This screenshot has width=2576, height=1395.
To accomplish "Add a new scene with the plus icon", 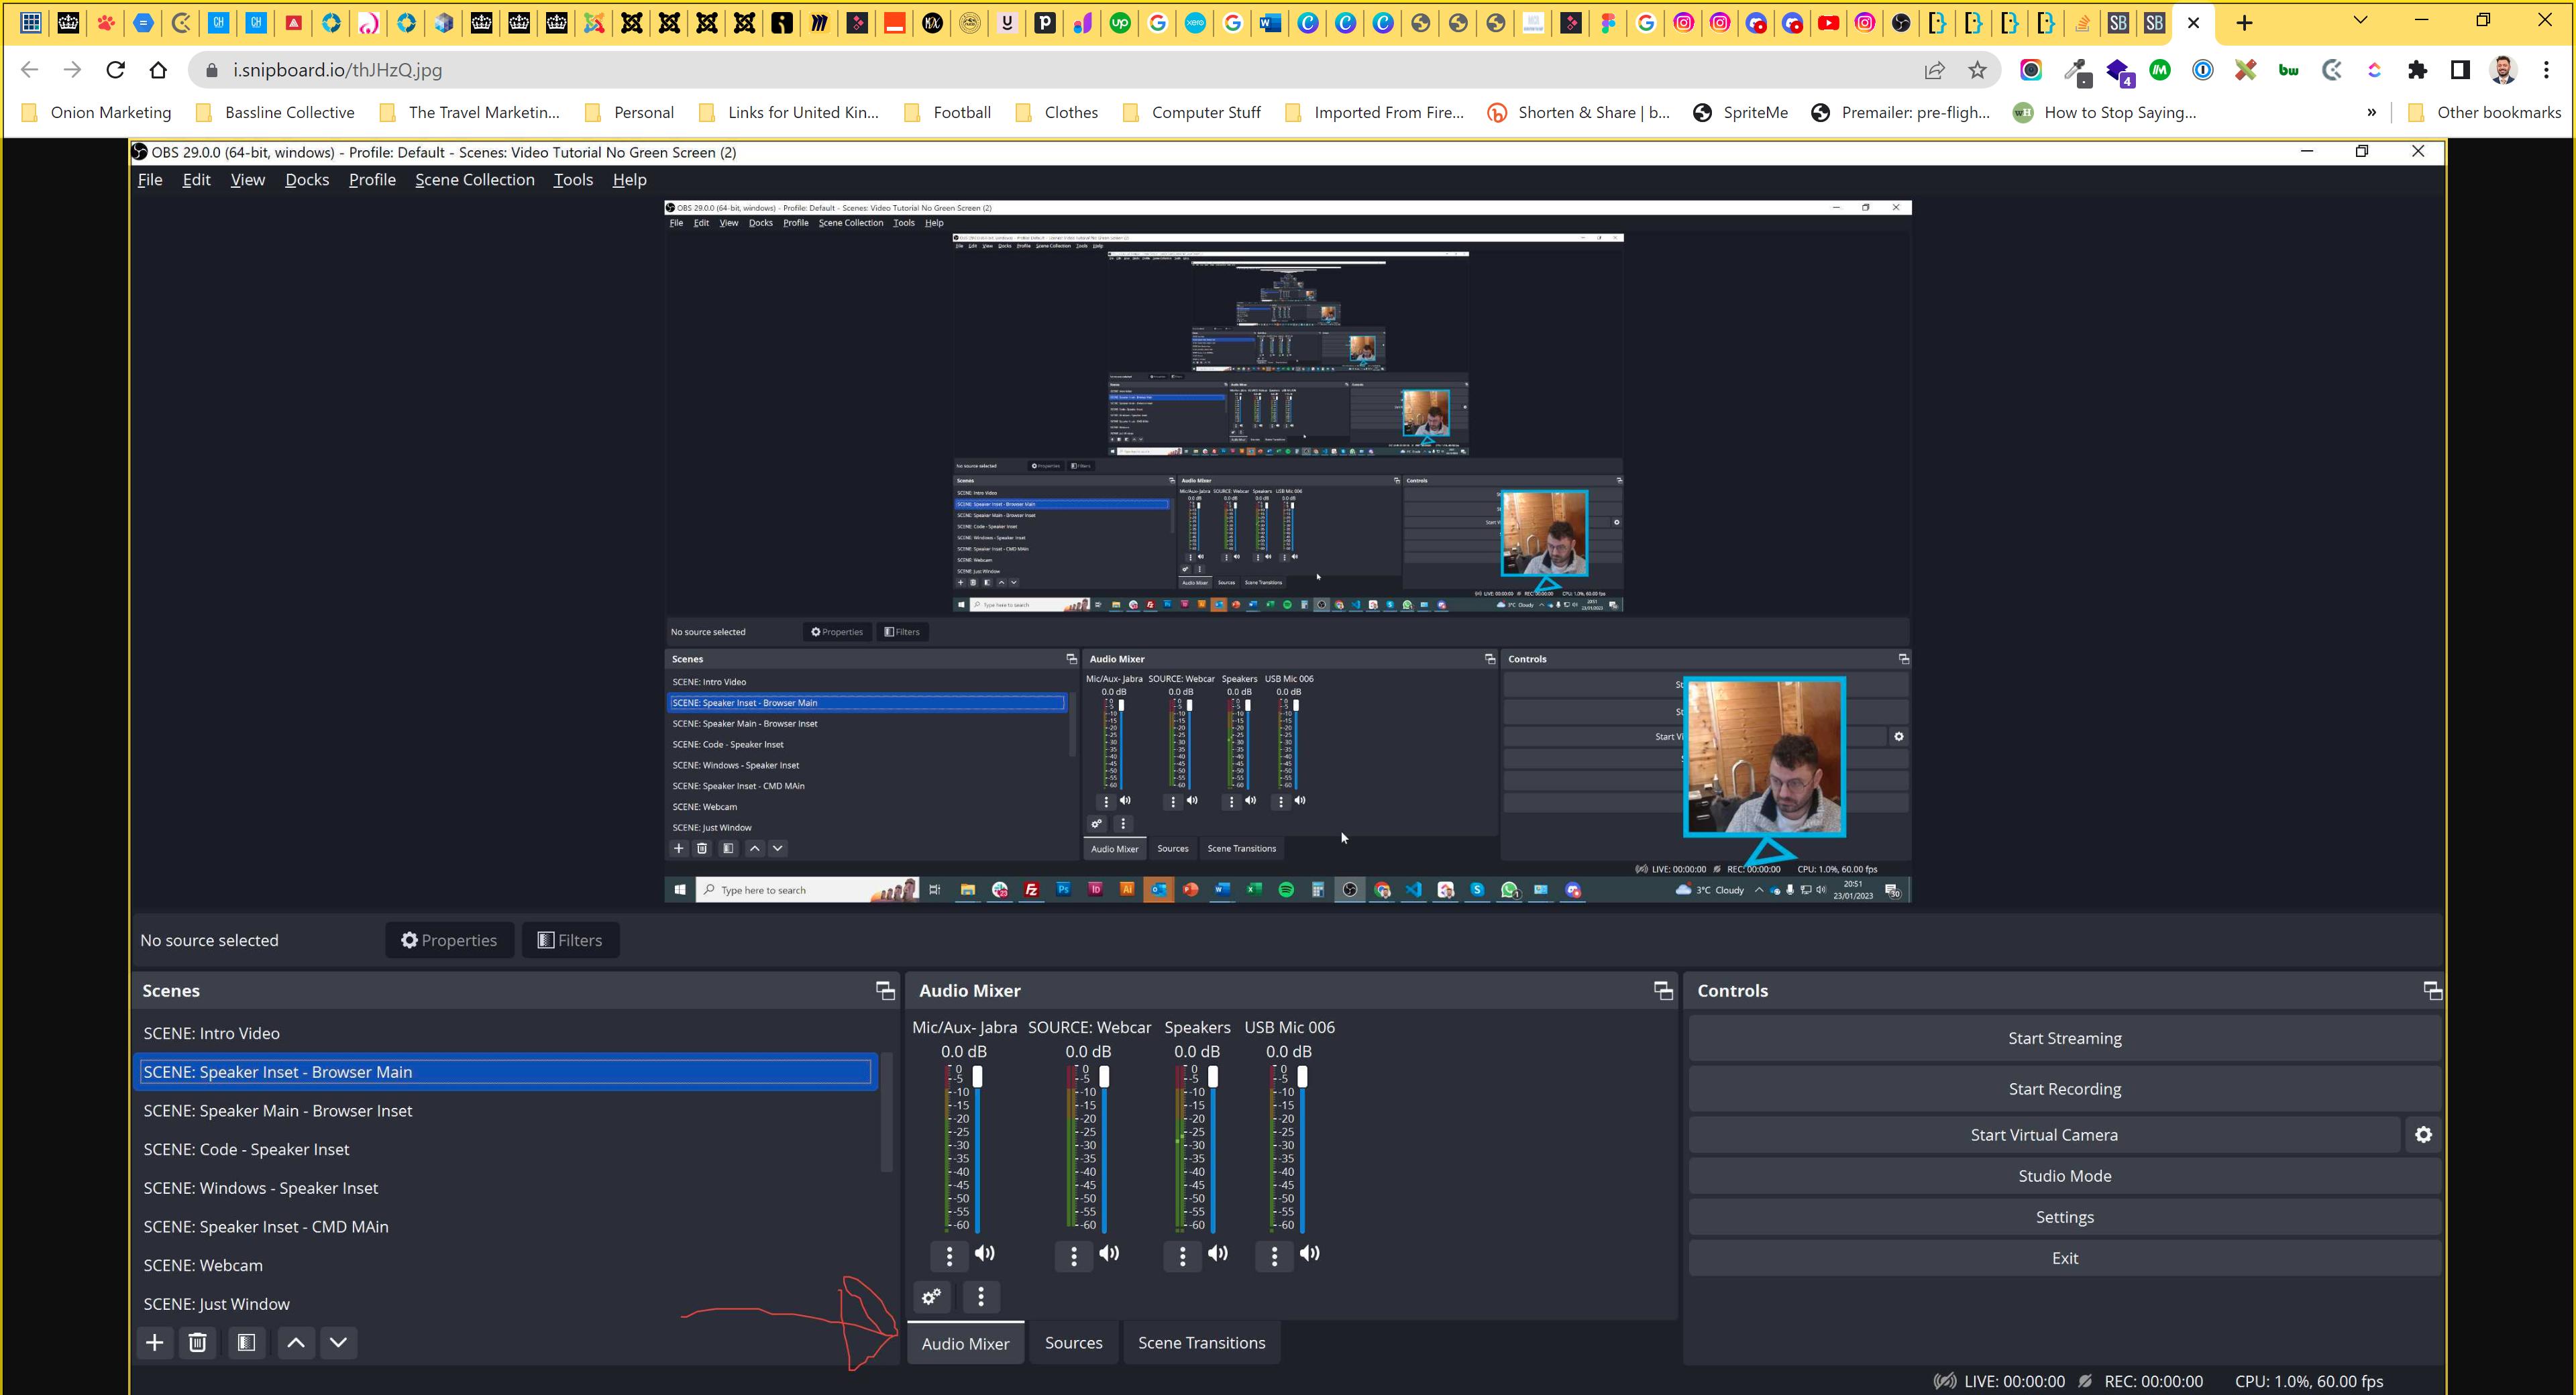I will [x=155, y=1343].
